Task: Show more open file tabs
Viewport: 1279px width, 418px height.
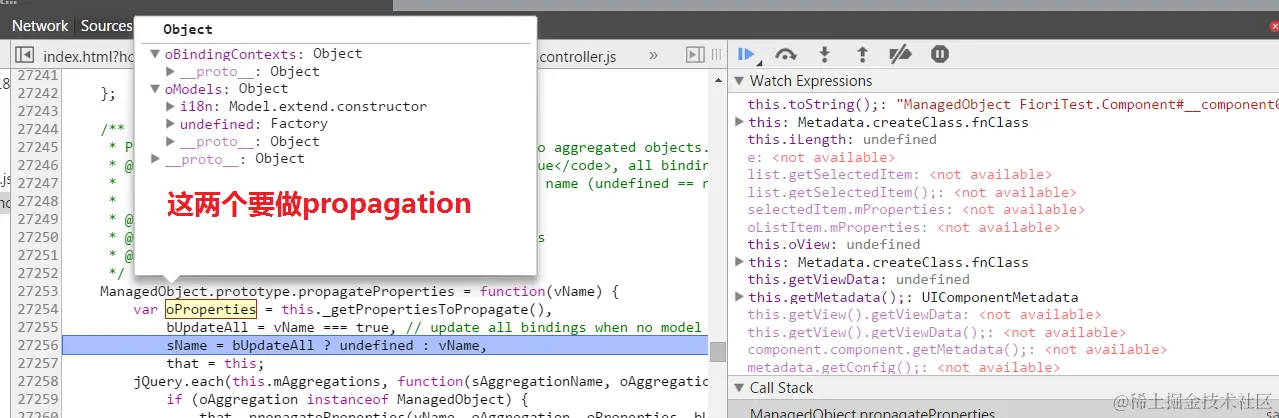Action: tap(654, 55)
